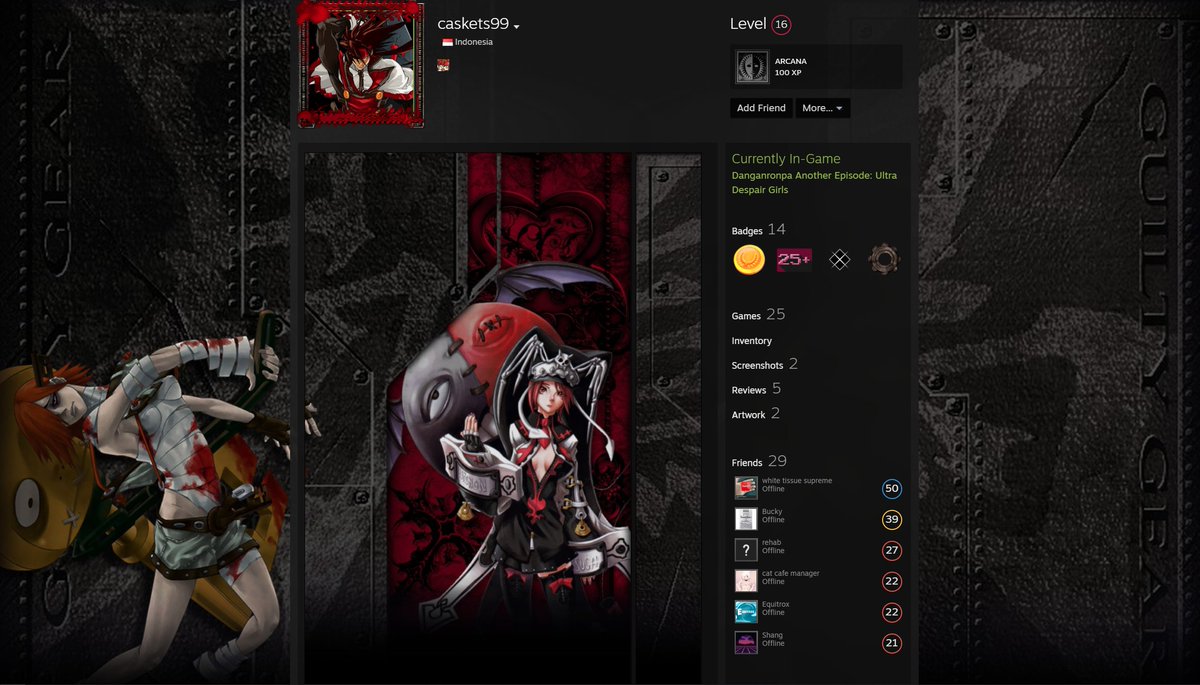
Task: Open Reviews 5 section
Action: 757,390
